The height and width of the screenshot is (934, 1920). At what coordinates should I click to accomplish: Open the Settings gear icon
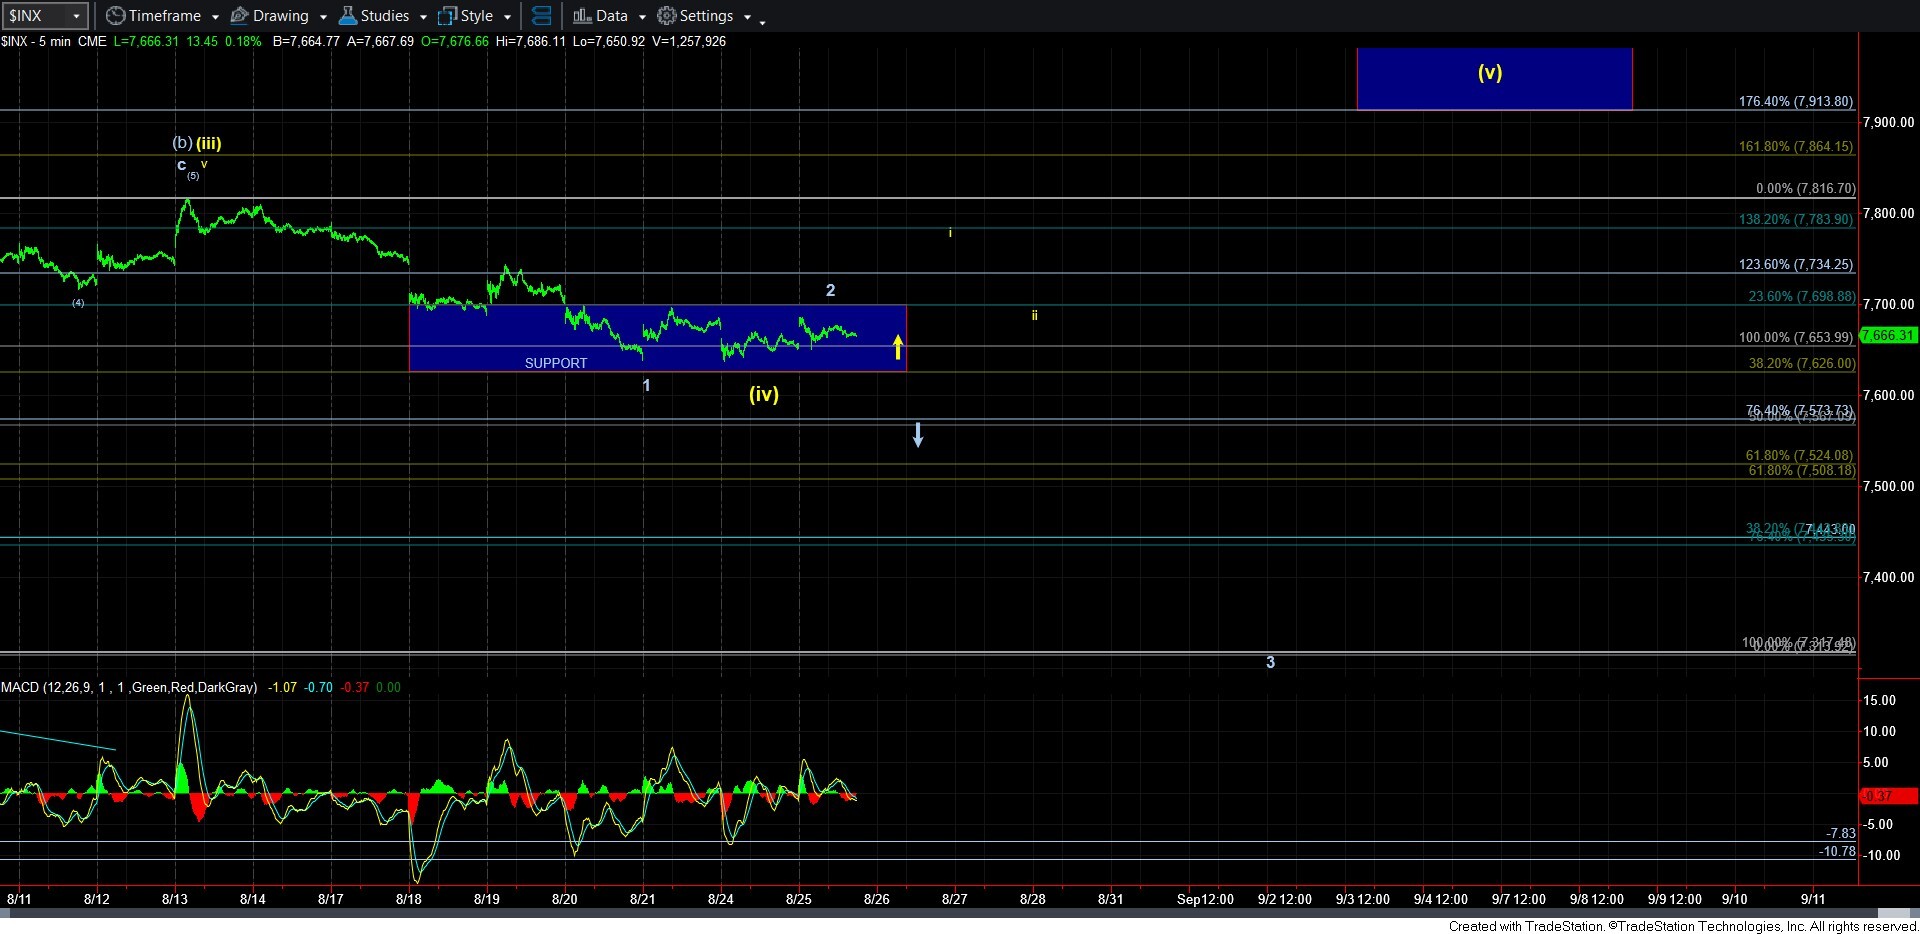(x=666, y=16)
